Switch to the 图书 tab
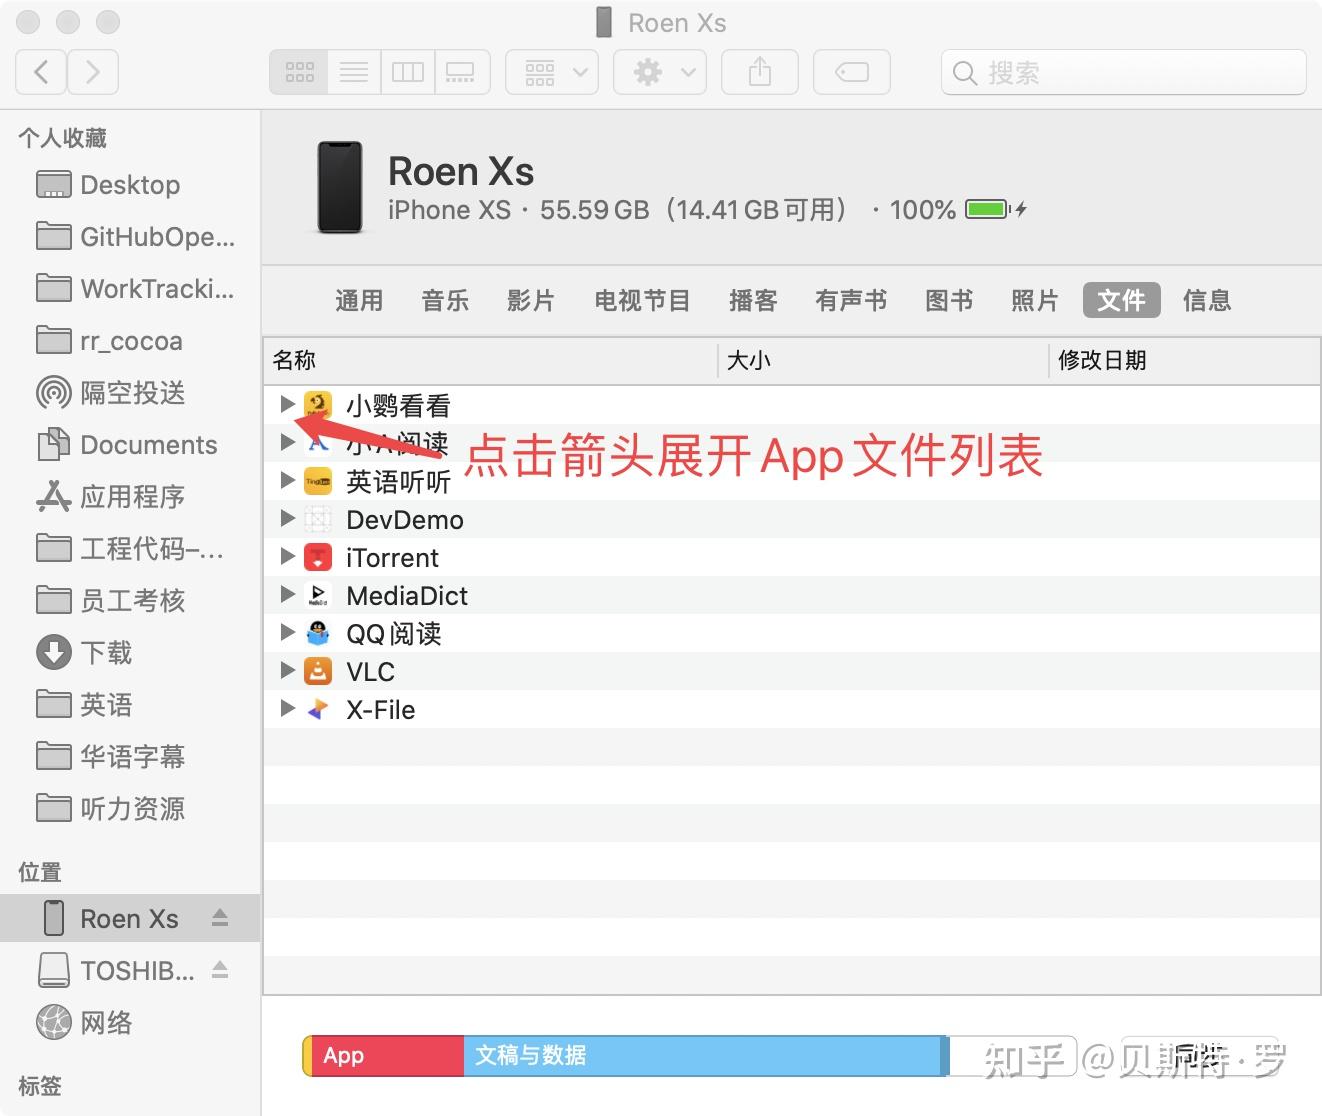The width and height of the screenshot is (1322, 1116). 949,300
